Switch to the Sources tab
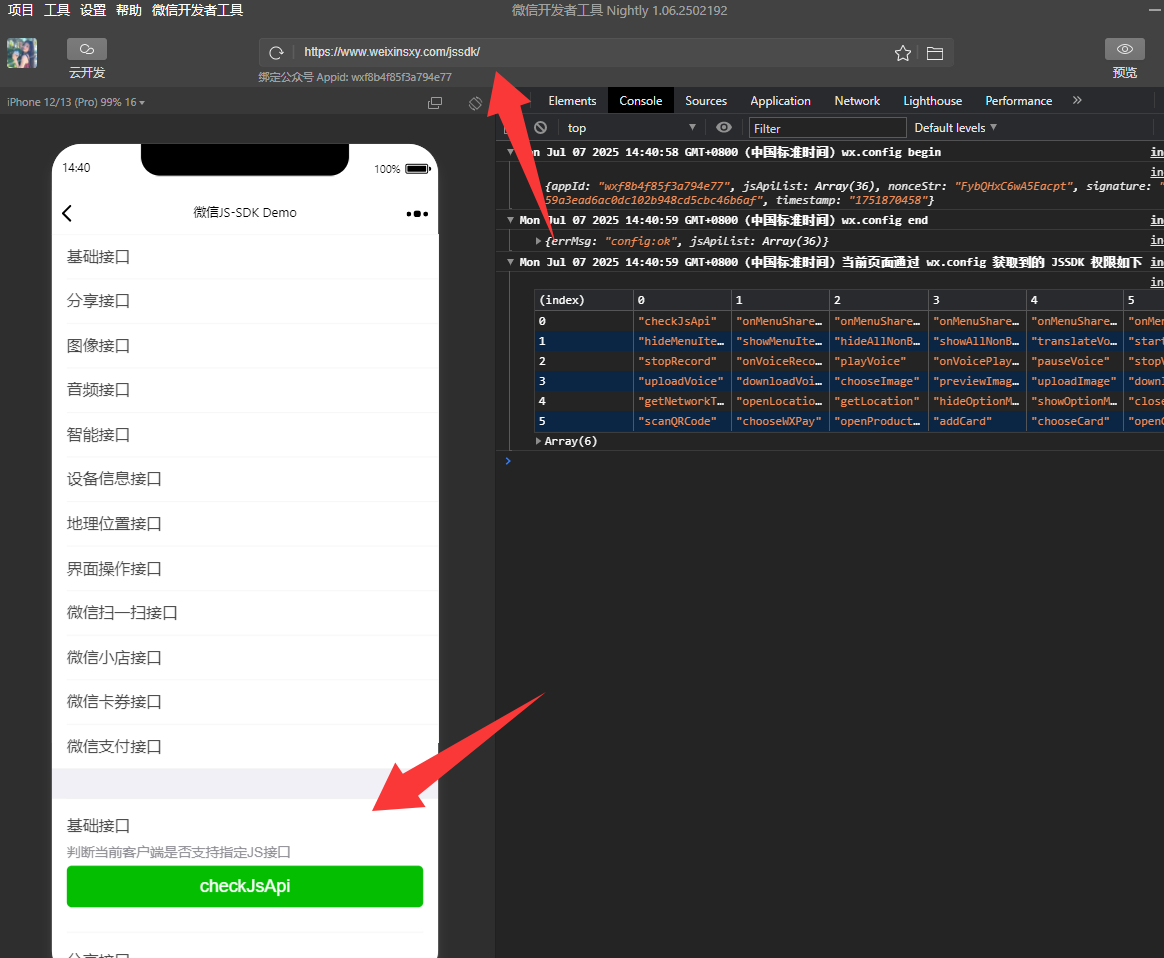Image resolution: width=1164 pixels, height=958 pixels. point(706,101)
